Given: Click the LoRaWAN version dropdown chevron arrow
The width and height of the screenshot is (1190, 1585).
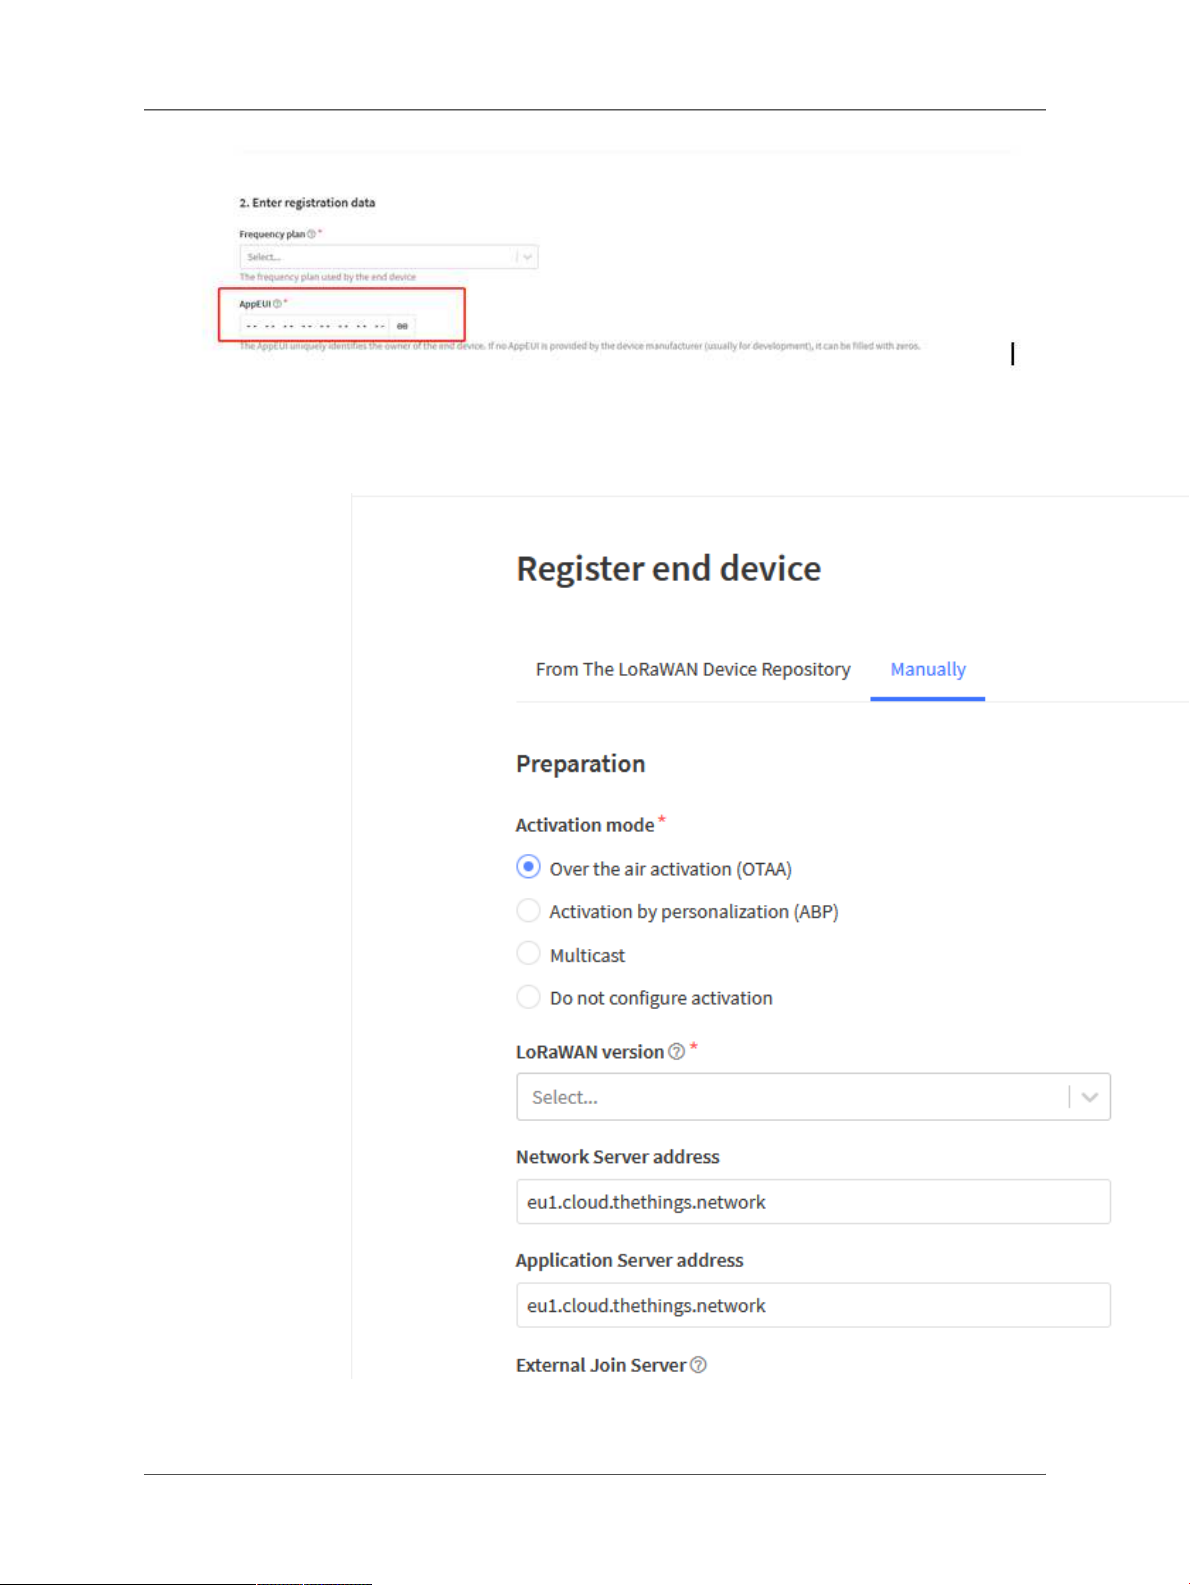Looking at the screenshot, I should [x=1090, y=1097].
